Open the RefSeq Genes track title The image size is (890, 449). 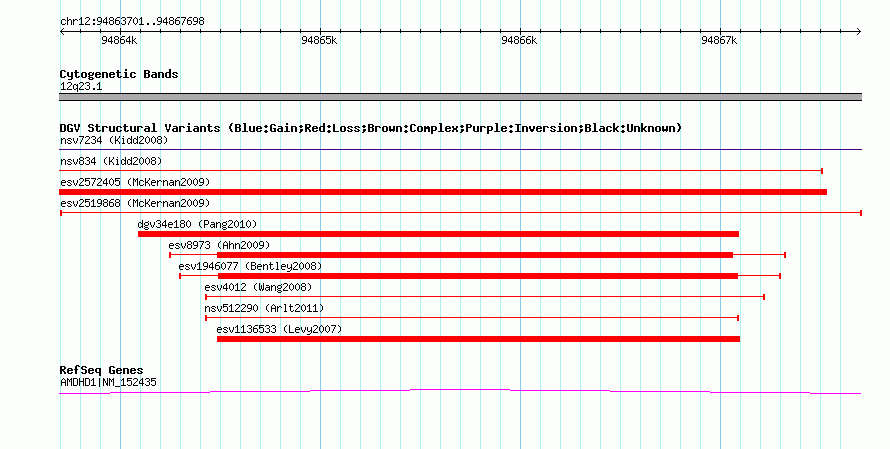coord(101,370)
